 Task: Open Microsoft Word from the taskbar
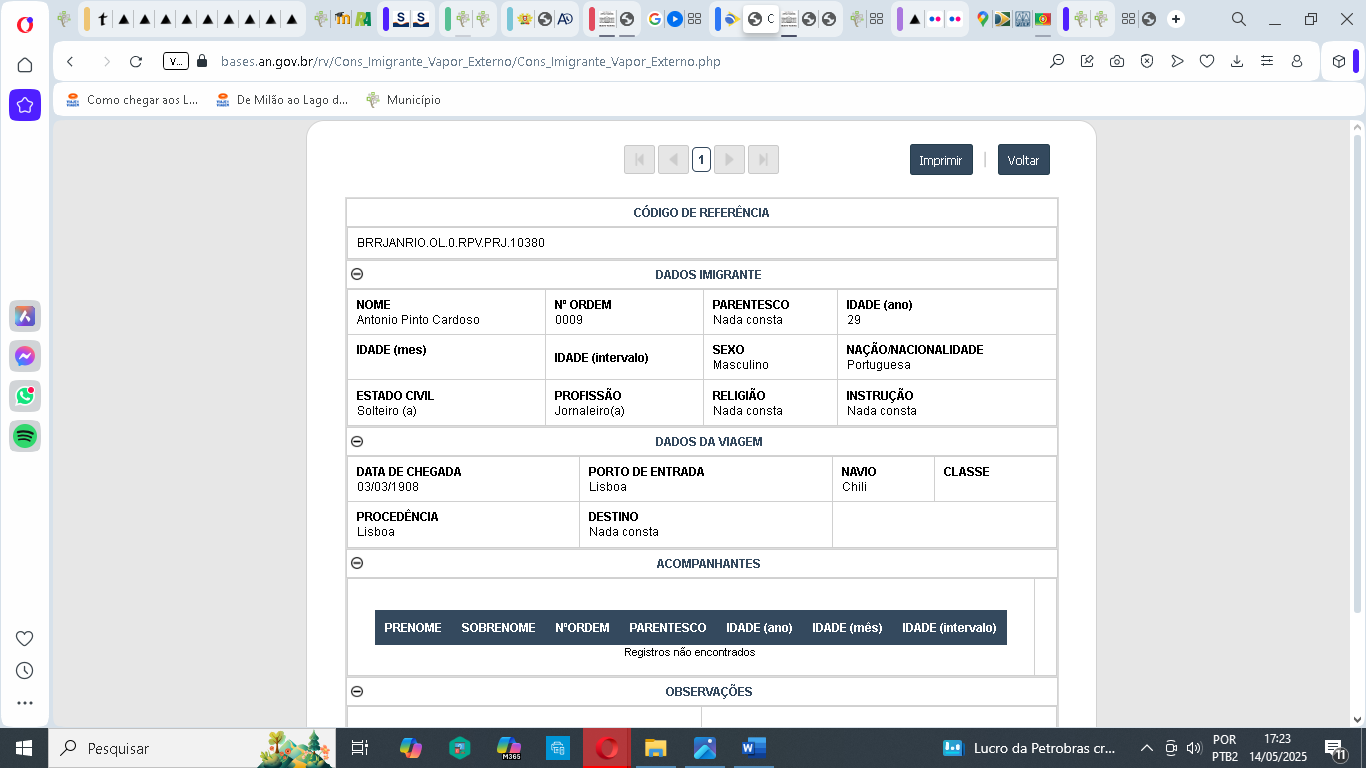pyautogui.click(x=753, y=748)
